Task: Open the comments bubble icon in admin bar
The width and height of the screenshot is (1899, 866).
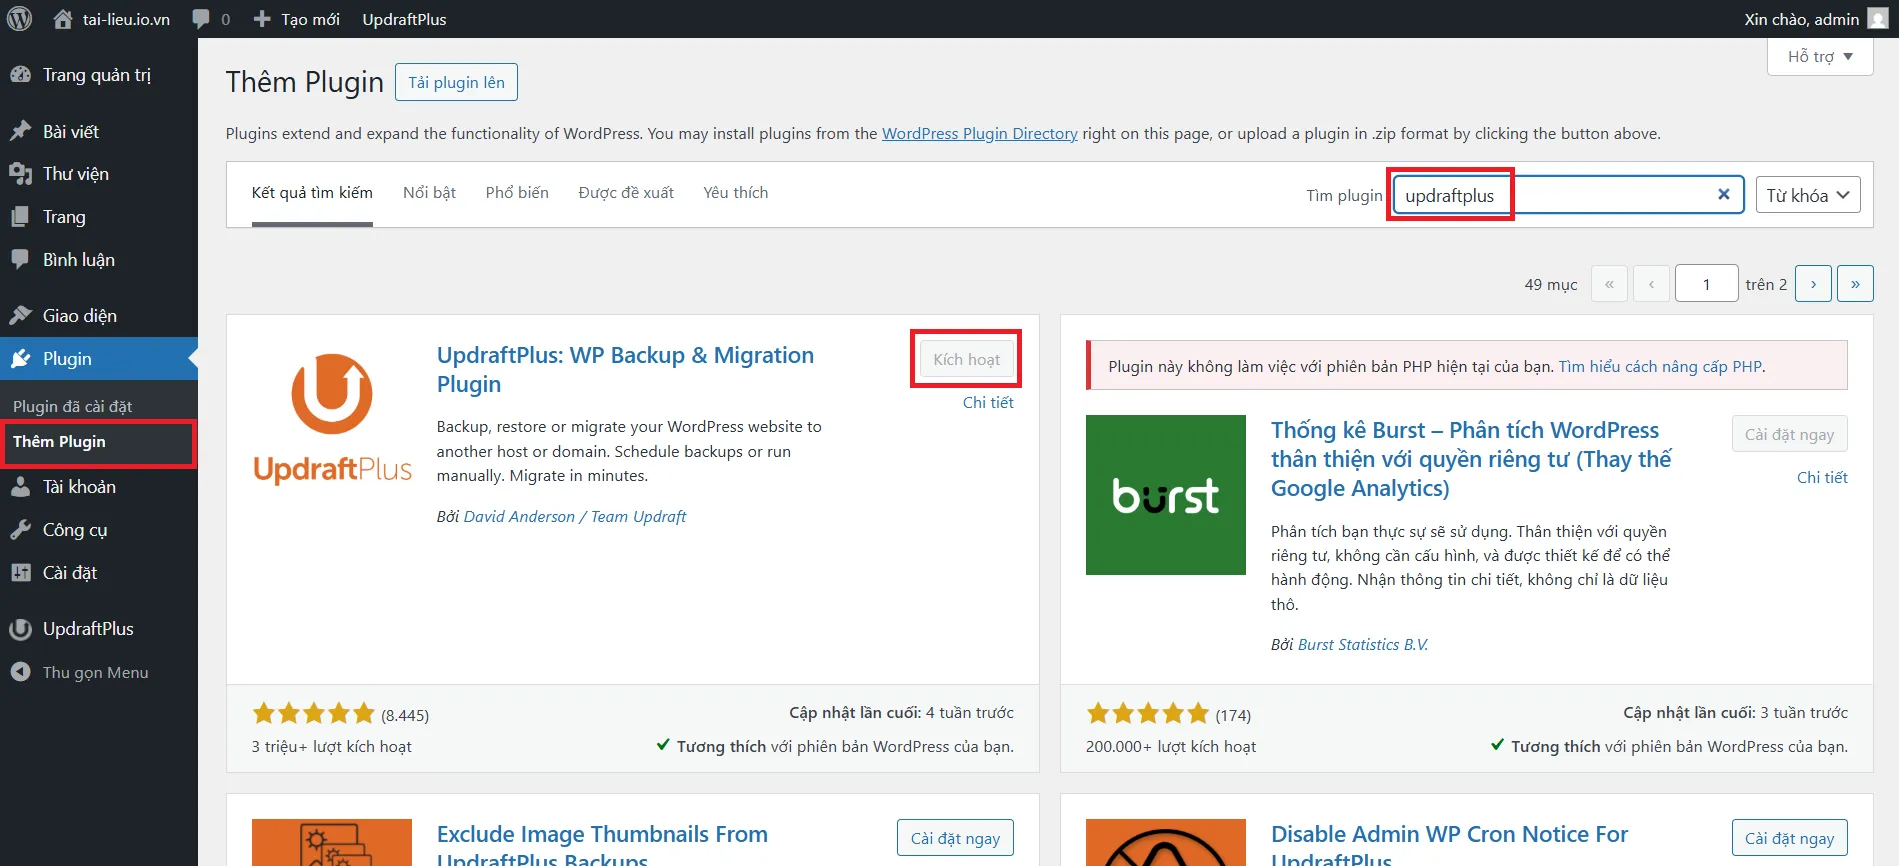Action: (201, 19)
